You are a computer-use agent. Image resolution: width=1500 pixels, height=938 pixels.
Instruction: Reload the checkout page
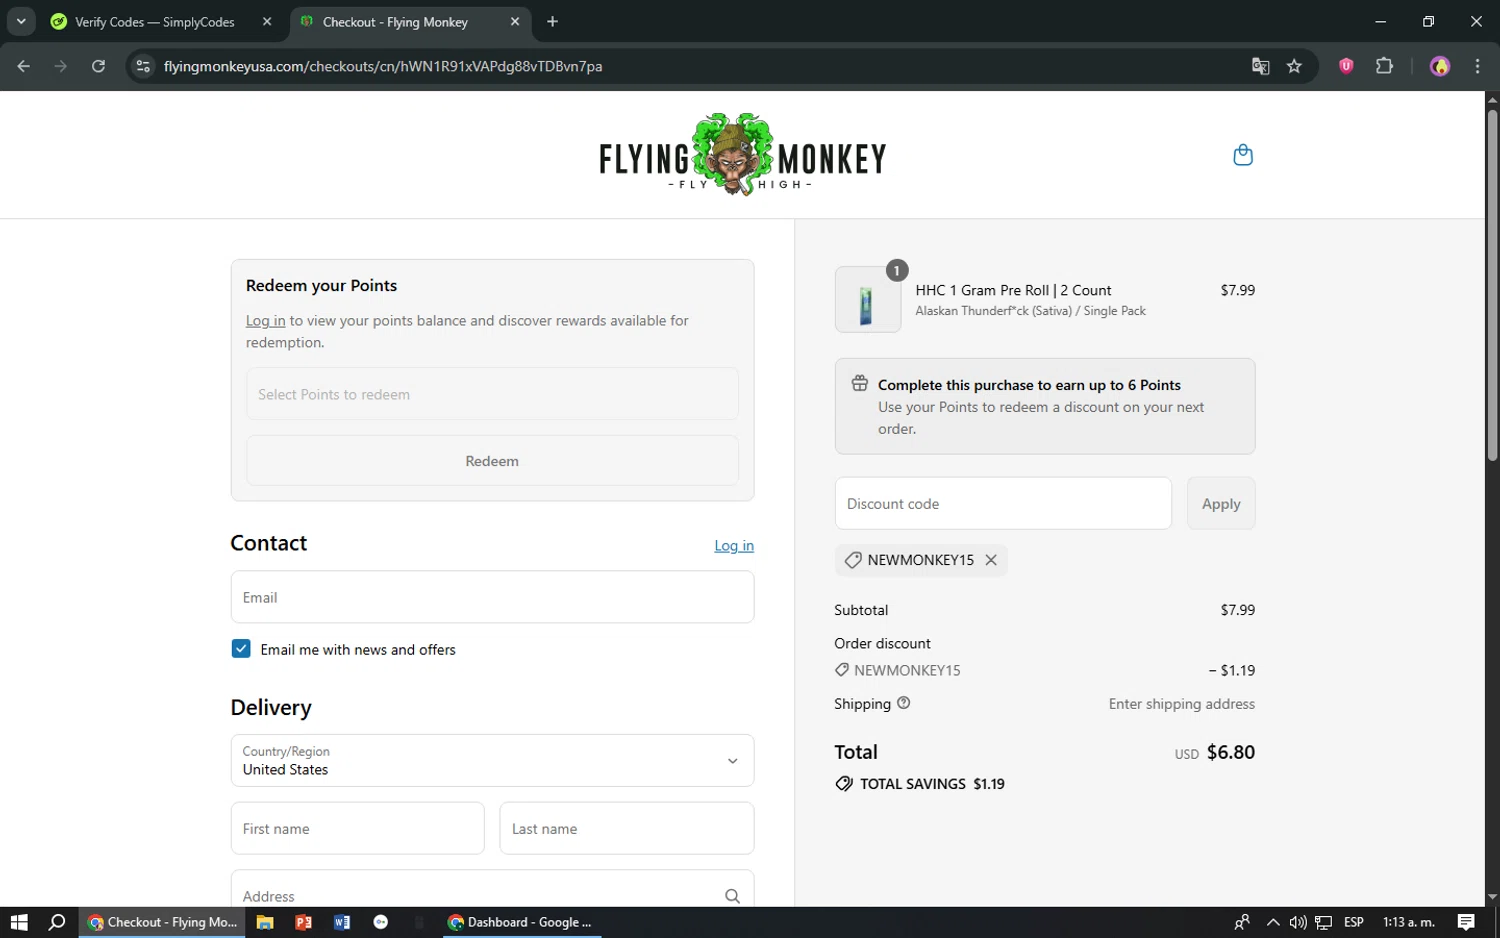pyautogui.click(x=98, y=66)
